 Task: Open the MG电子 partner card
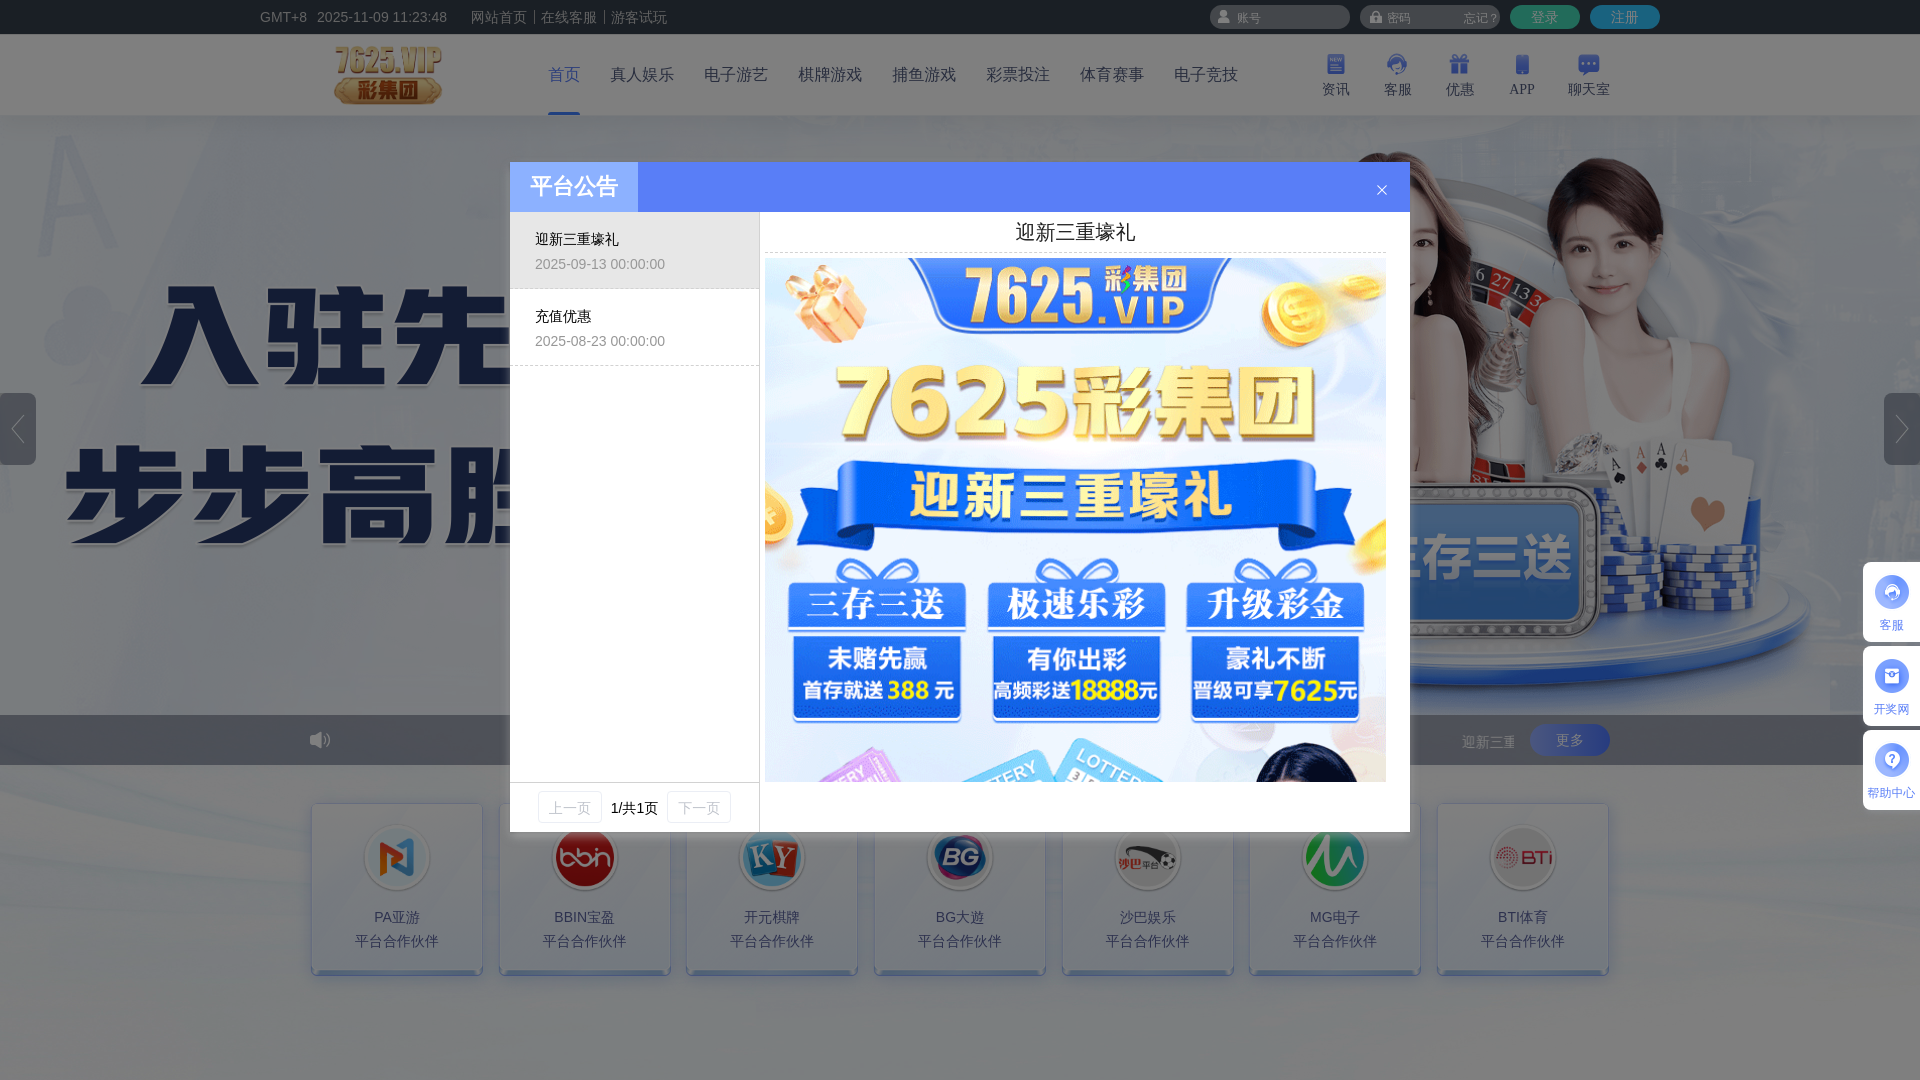1335,889
